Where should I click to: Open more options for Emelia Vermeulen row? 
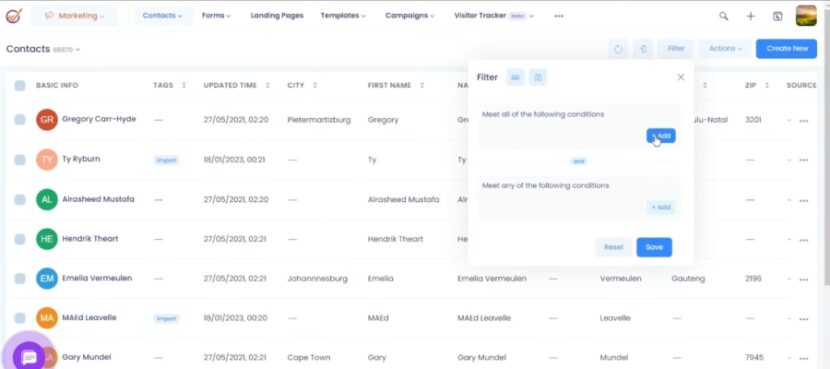(x=804, y=280)
